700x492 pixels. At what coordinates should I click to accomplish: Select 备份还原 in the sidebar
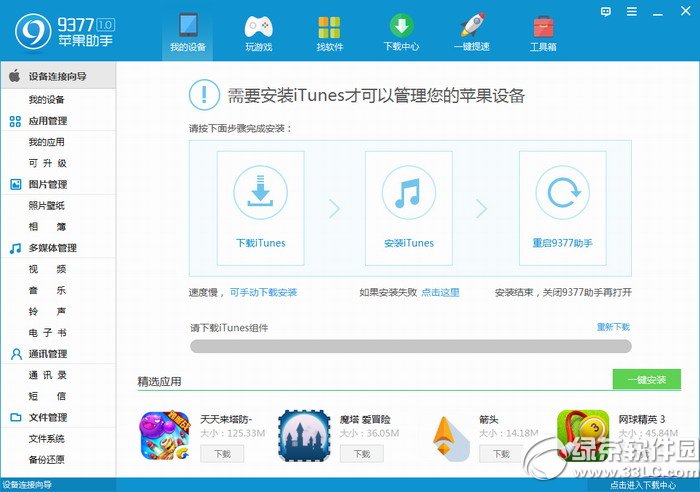(46, 459)
